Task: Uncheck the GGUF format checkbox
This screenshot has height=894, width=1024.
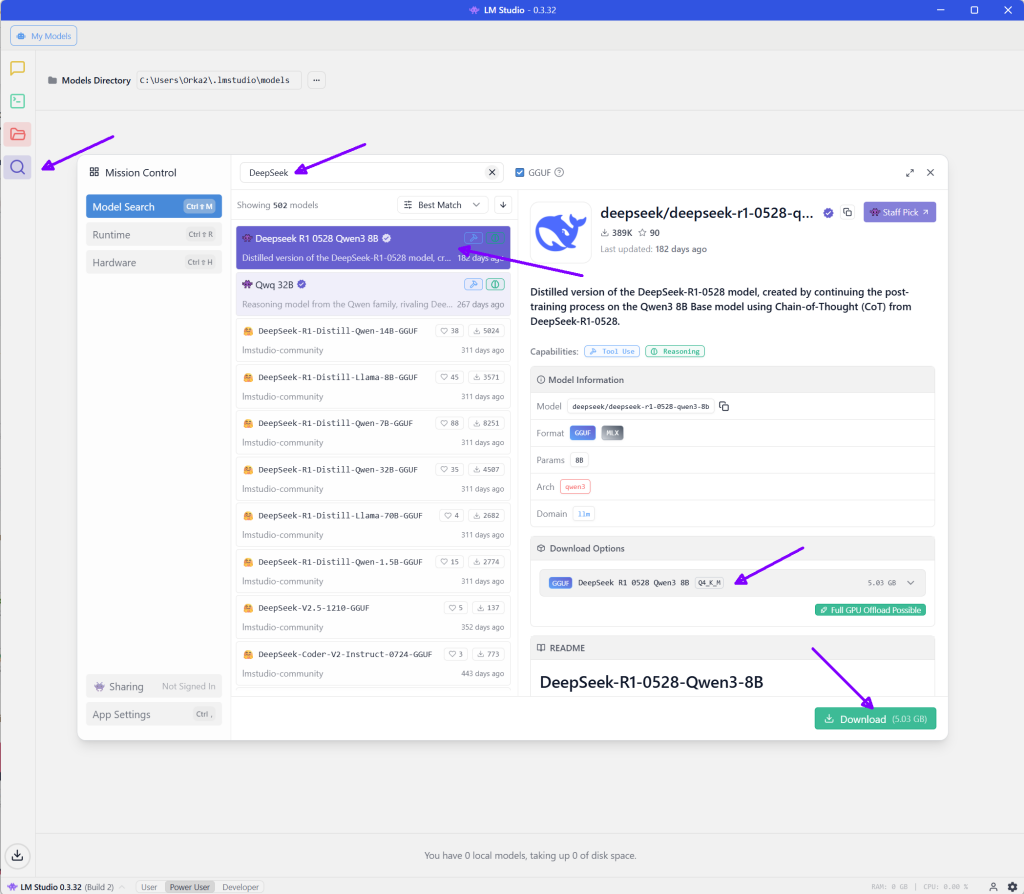Action: tap(520, 172)
